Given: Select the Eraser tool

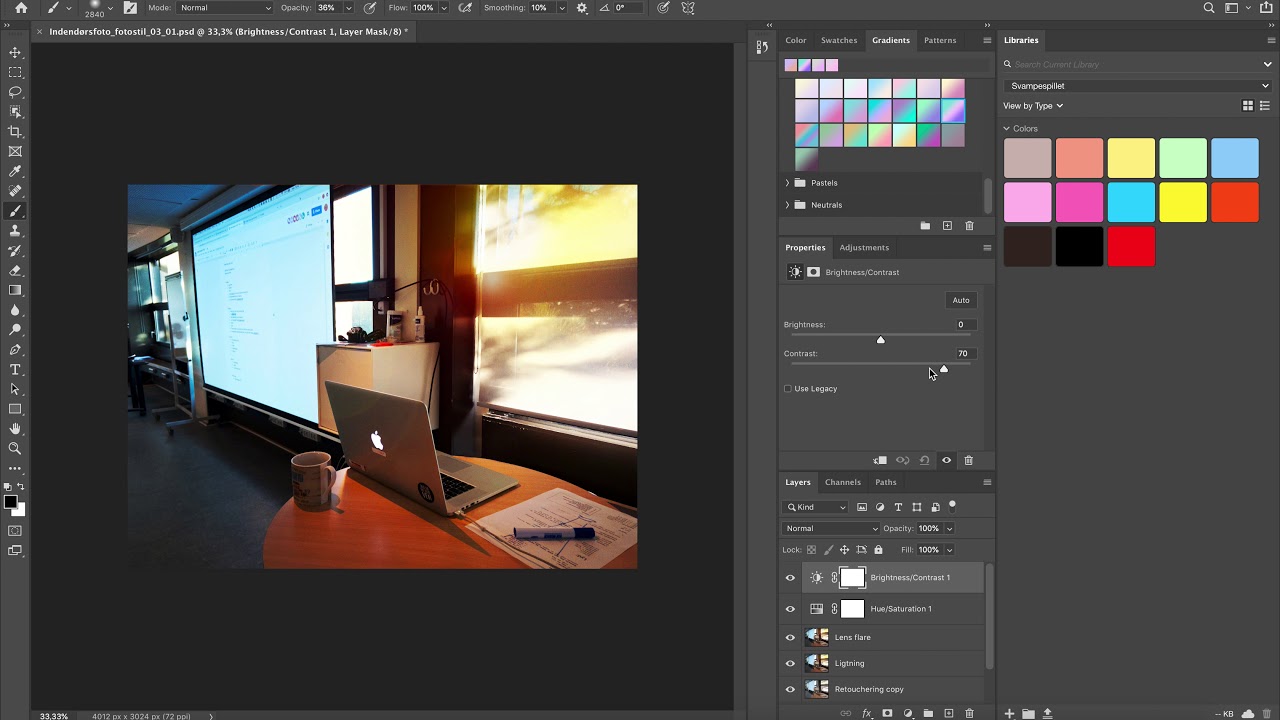Looking at the screenshot, I should tap(15, 271).
